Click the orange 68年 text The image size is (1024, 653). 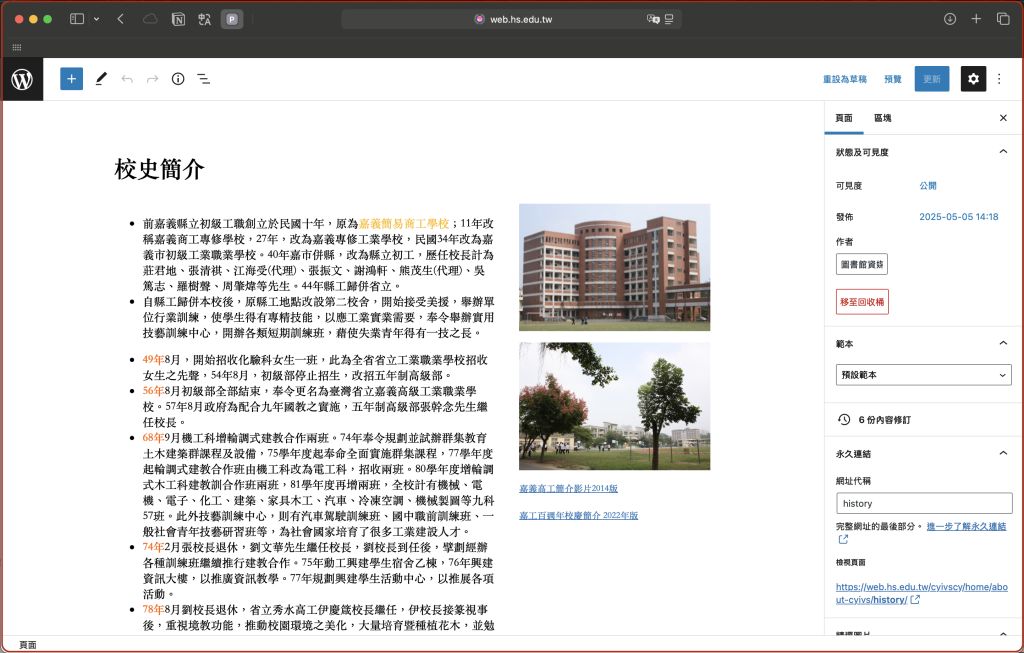(x=153, y=438)
